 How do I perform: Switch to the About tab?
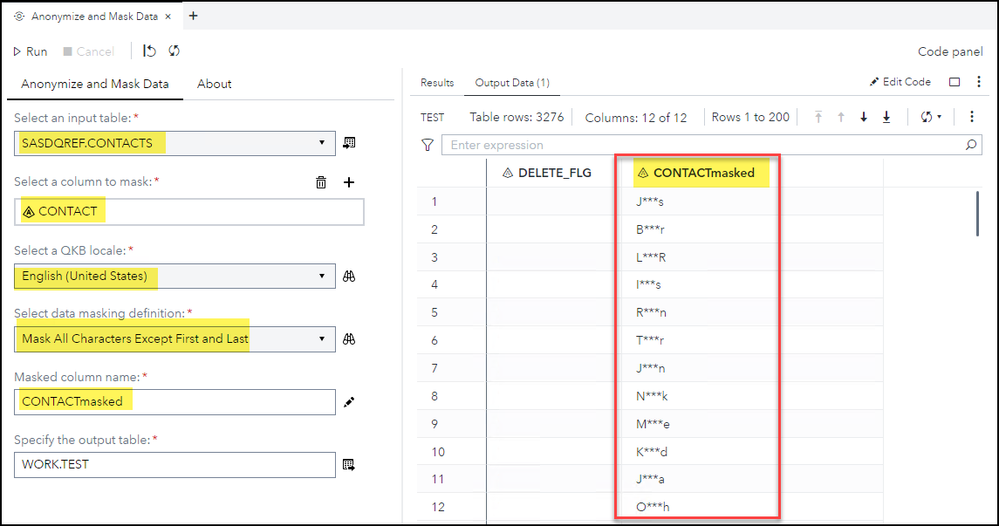click(214, 84)
